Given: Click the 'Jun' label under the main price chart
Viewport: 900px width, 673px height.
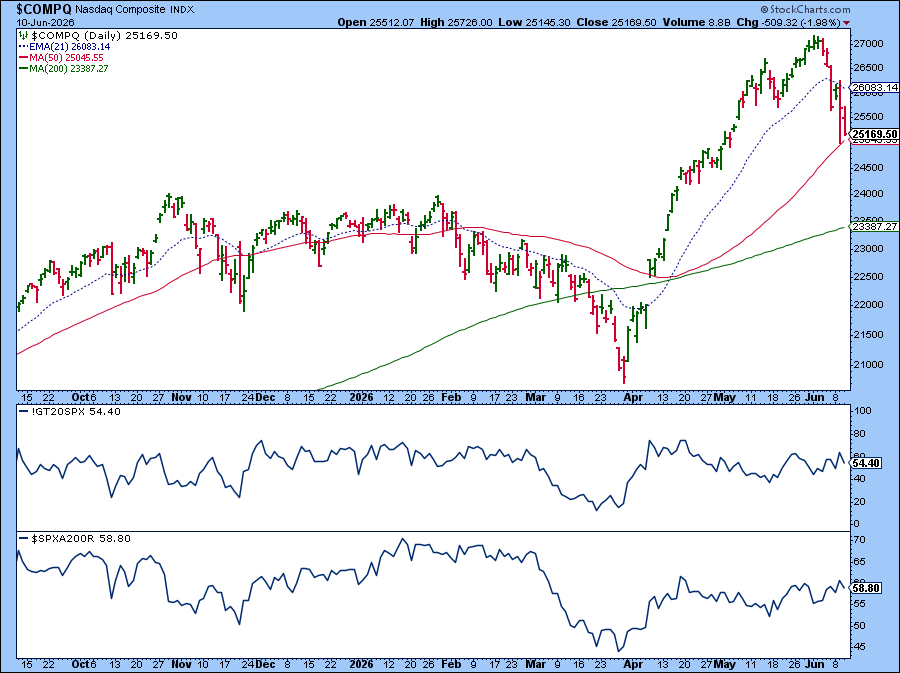Looking at the screenshot, I should 815,398.
